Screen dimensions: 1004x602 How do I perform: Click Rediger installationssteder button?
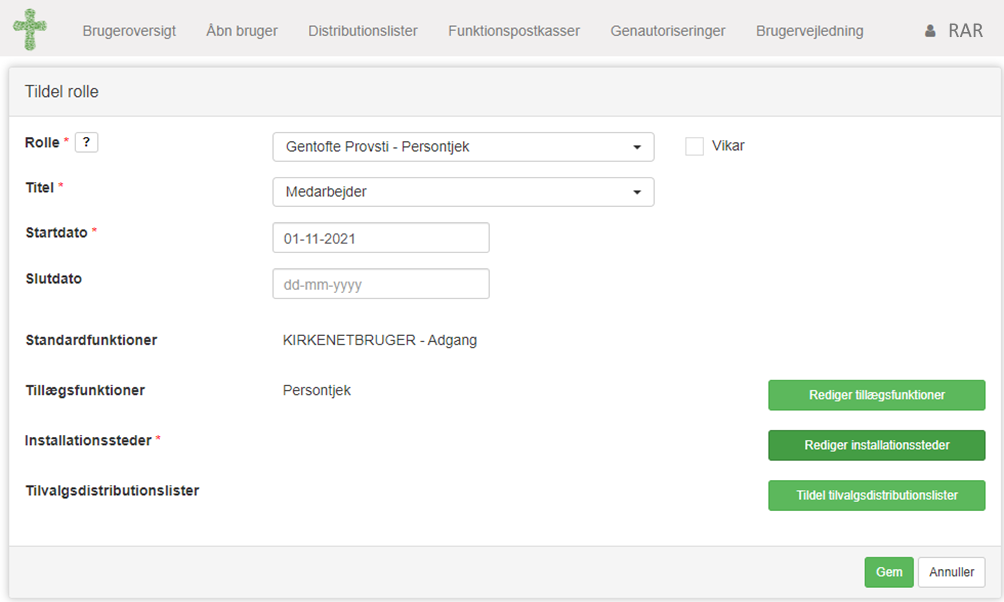click(877, 445)
